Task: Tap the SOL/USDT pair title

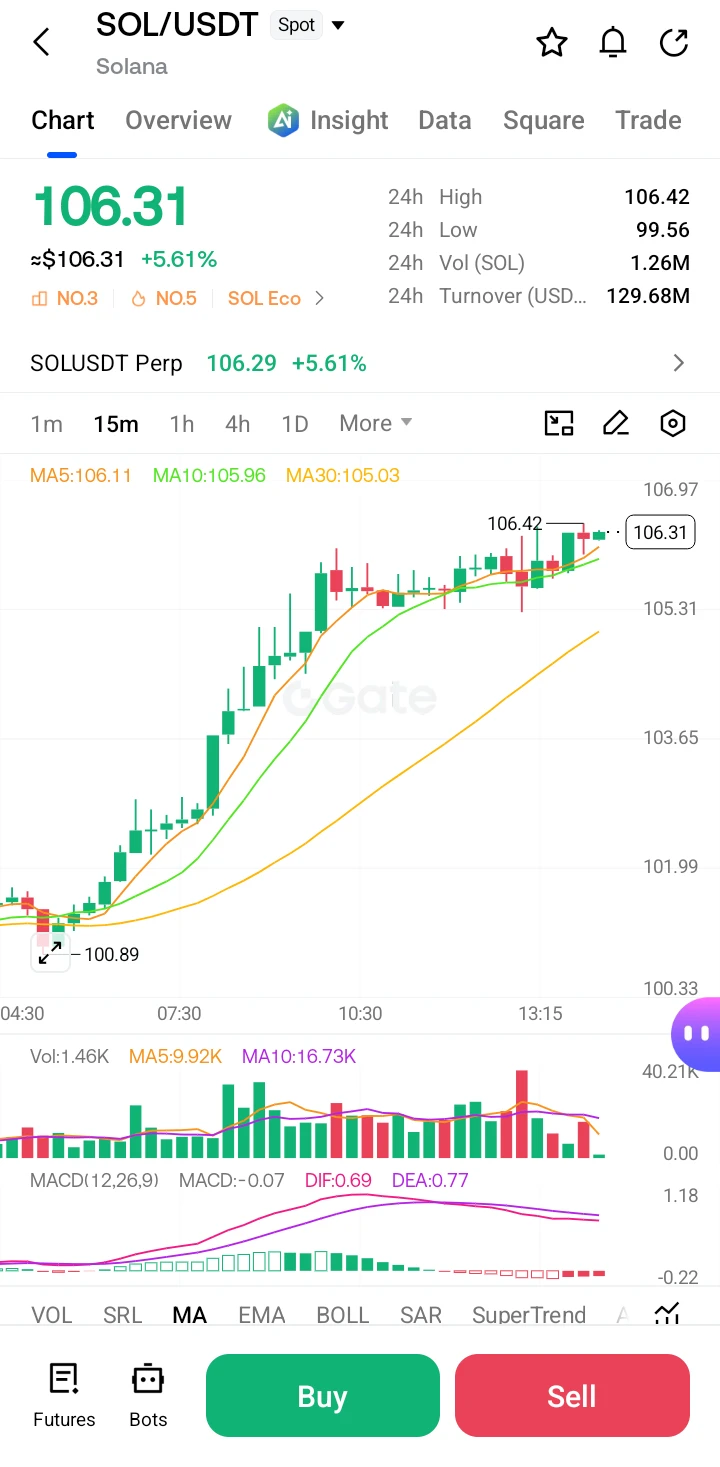Action: pyautogui.click(x=177, y=25)
